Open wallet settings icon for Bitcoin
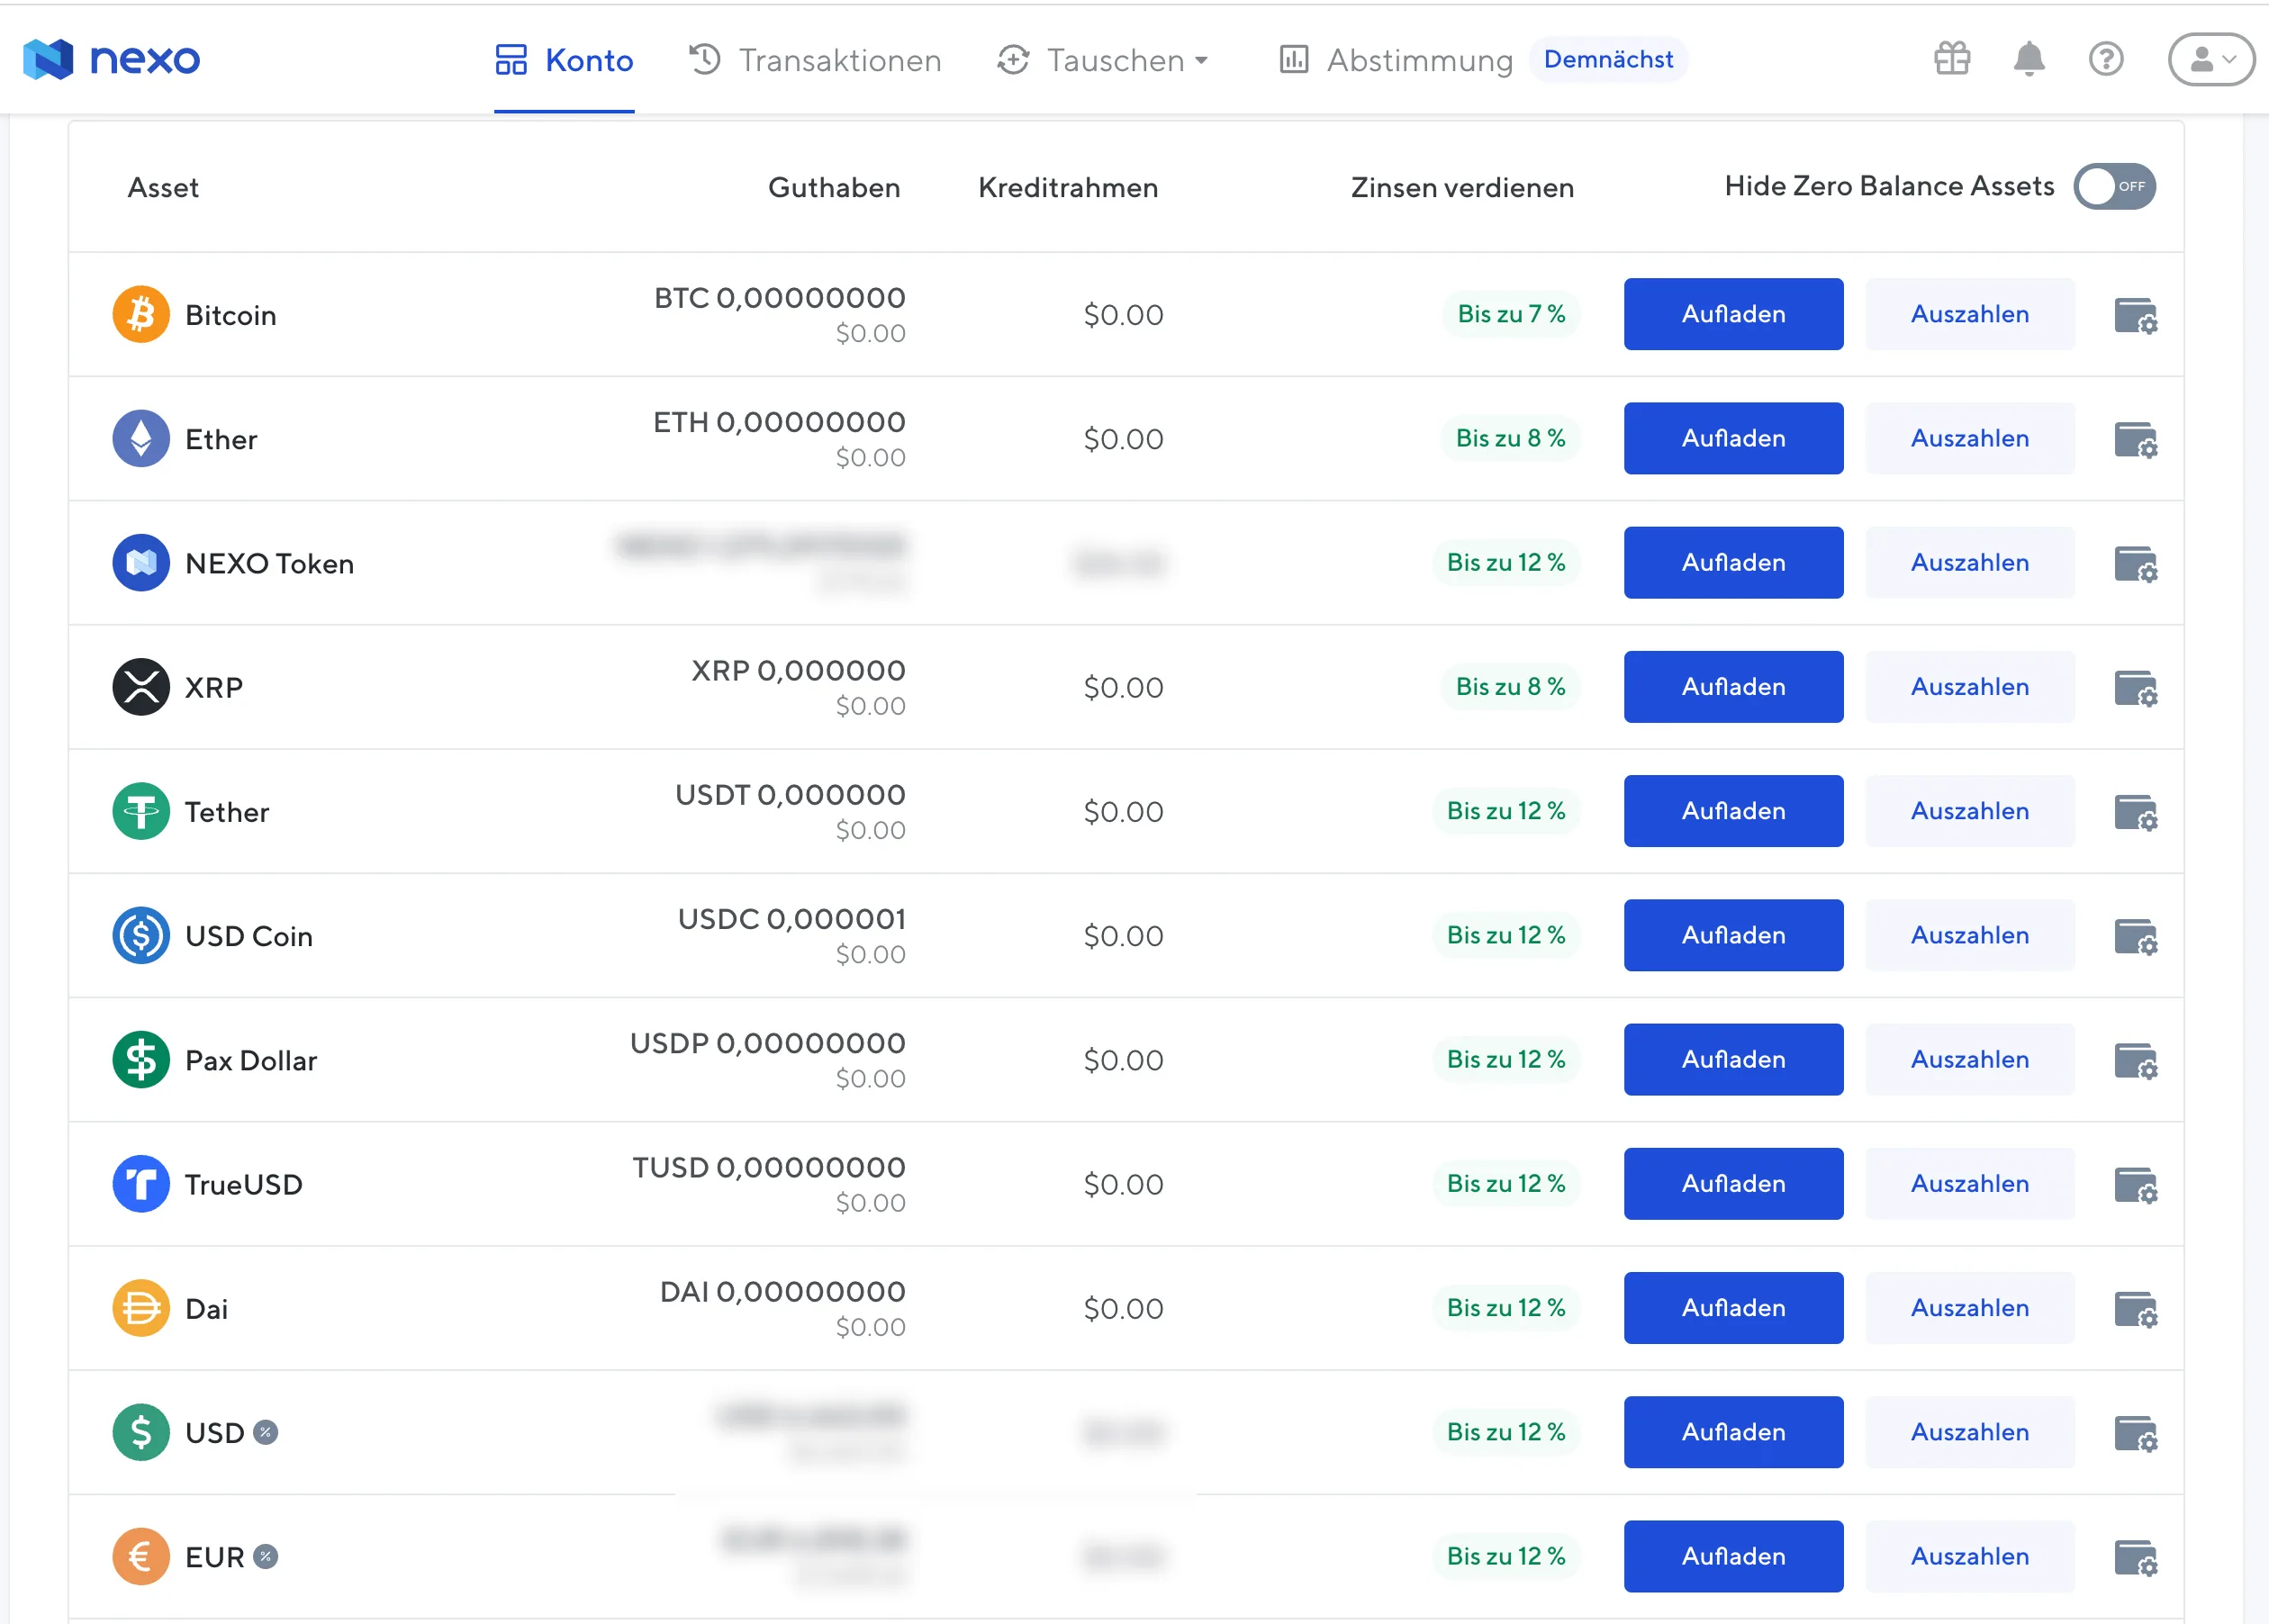Screen dimensions: 2269x1624 coord(2135,316)
